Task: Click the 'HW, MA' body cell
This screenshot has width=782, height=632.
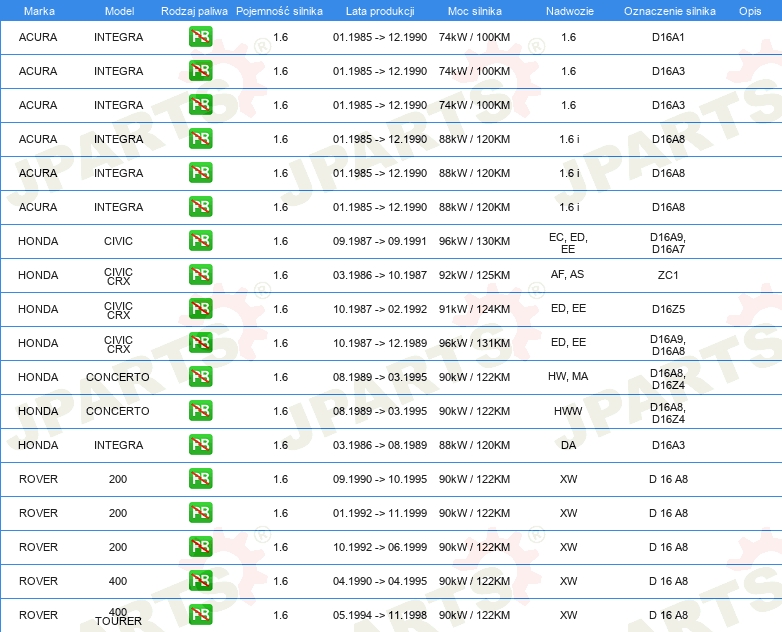Action: pyautogui.click(x=568, y=376)
